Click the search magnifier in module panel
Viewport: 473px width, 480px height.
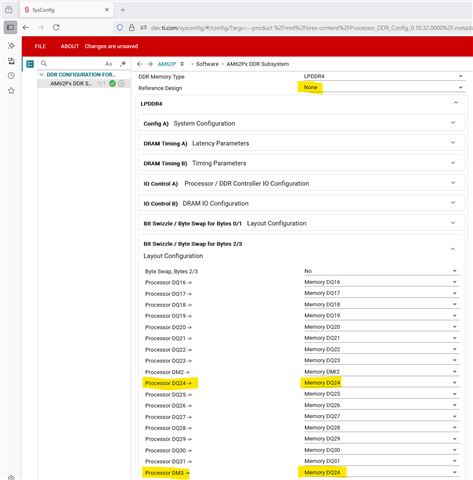pyautogui.click(x=44, y=63)
